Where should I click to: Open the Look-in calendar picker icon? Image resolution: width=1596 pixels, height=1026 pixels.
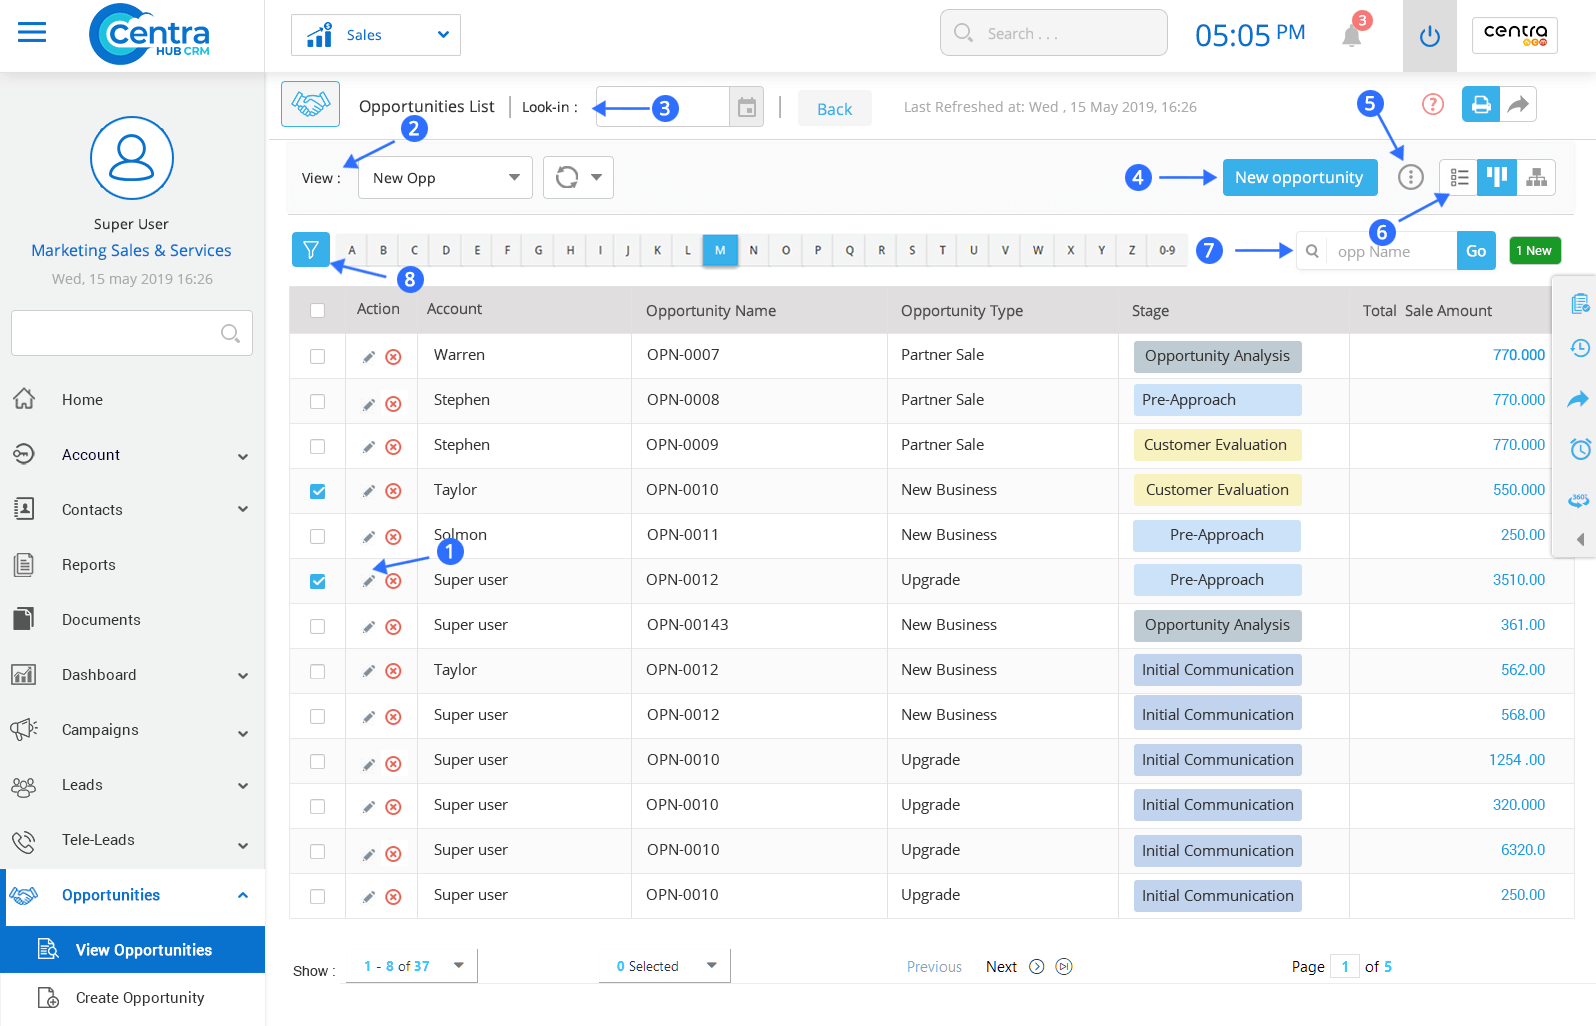point(746,107)
